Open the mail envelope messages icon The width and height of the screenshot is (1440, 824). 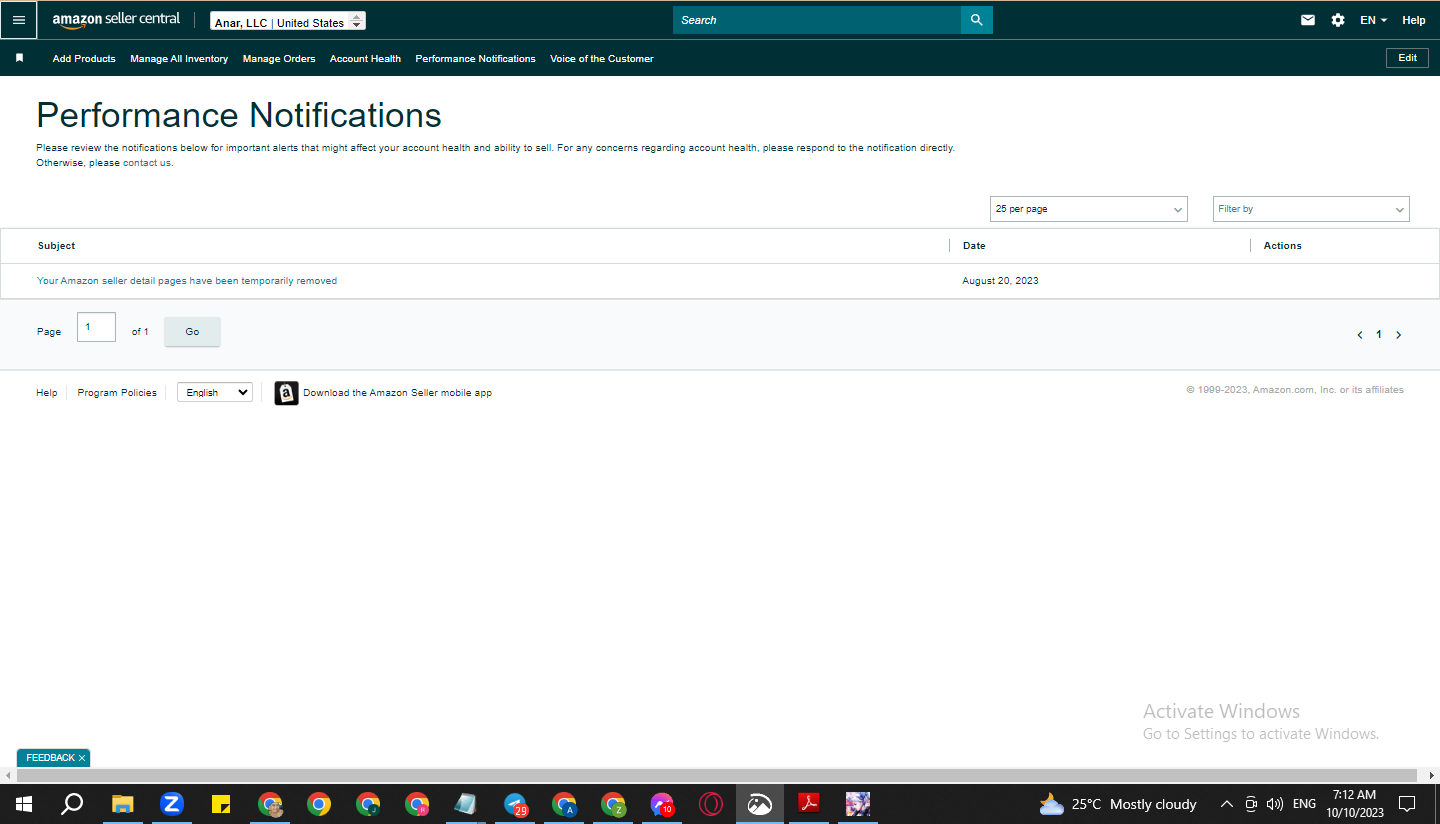tap(1308, 20)
